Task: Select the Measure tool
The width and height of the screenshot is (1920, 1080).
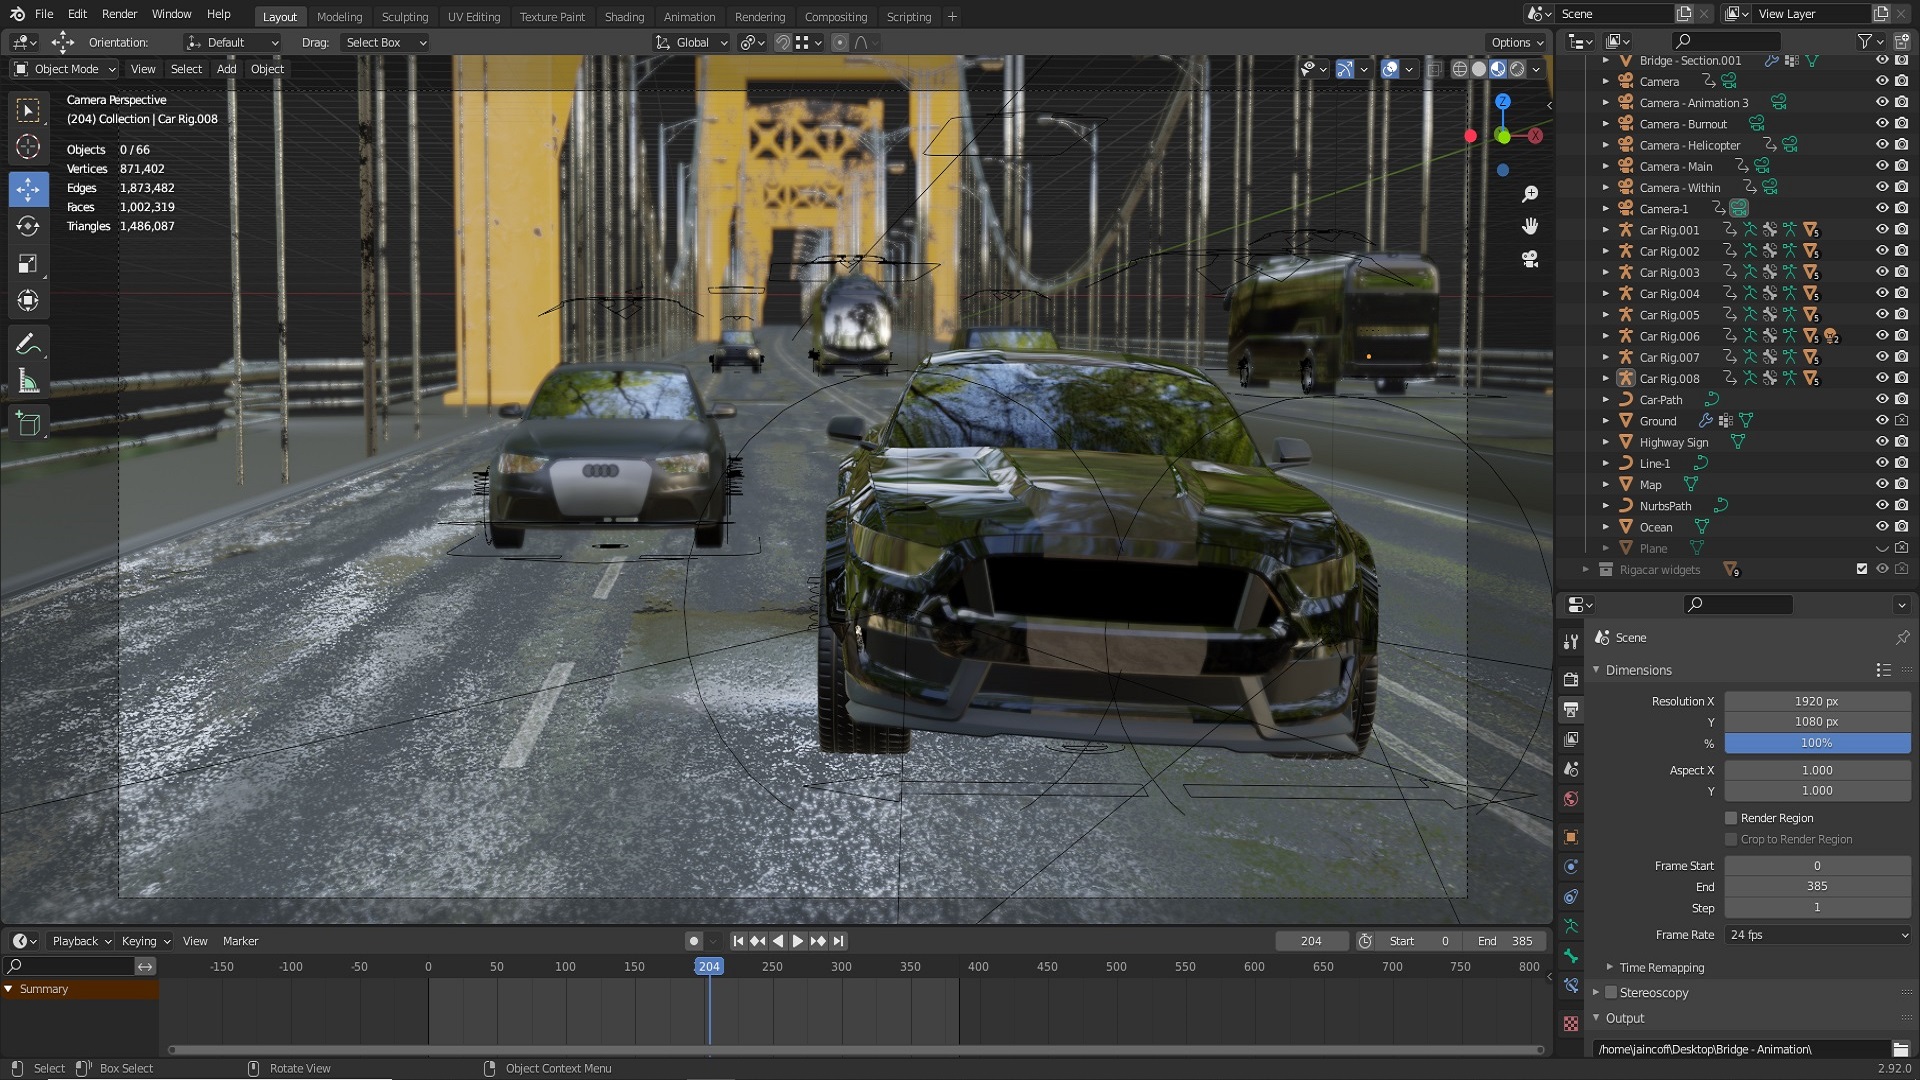Action: point(28,381)
